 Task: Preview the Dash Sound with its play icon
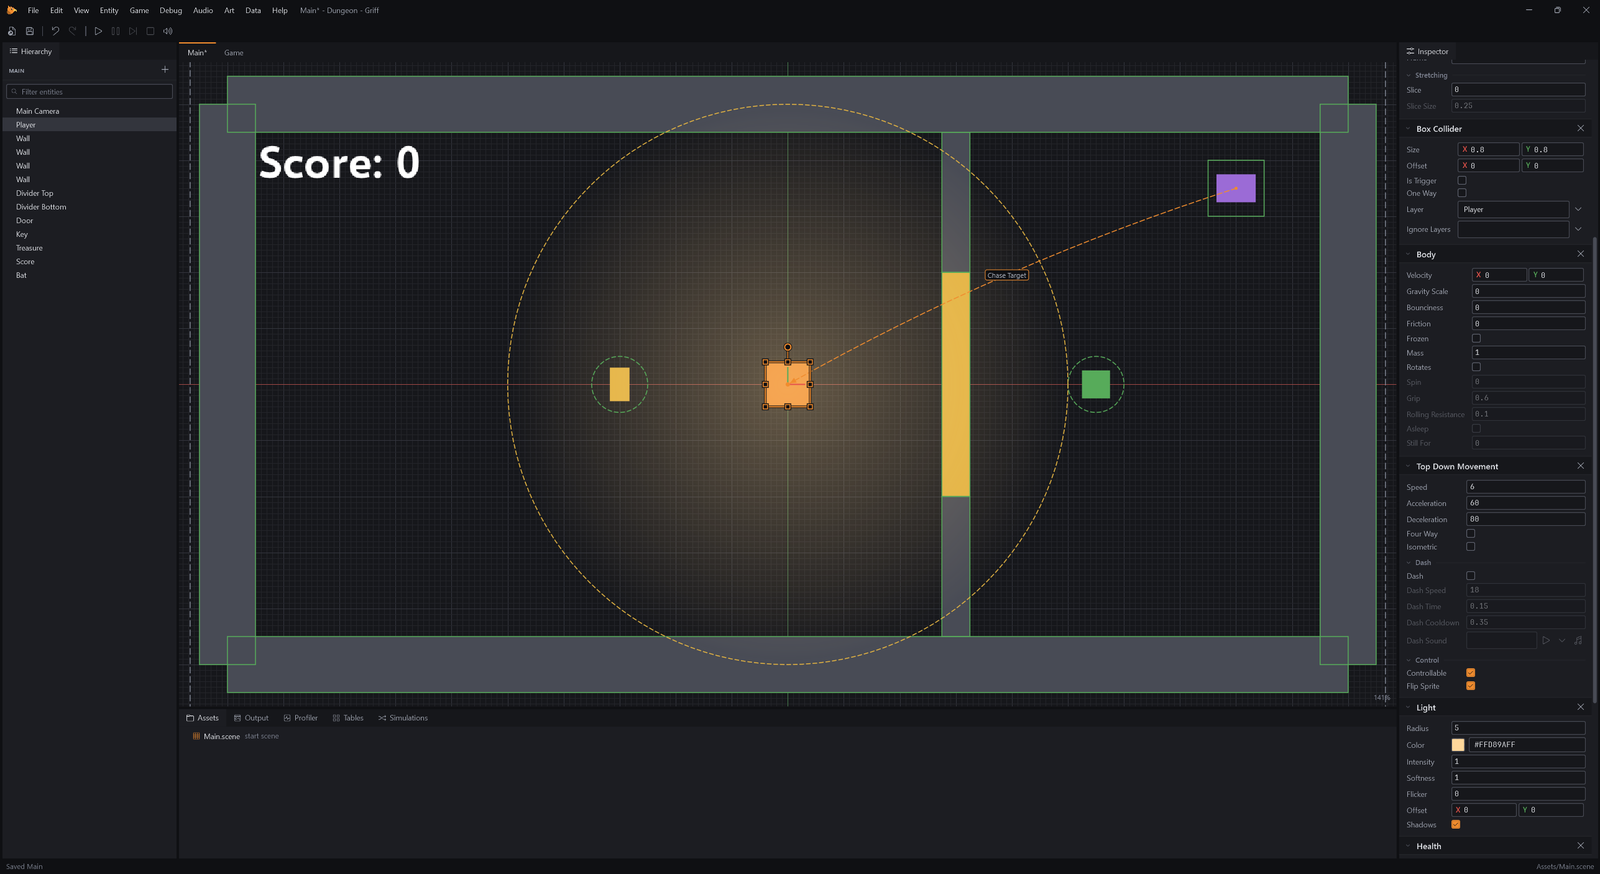click(1546, 640)
